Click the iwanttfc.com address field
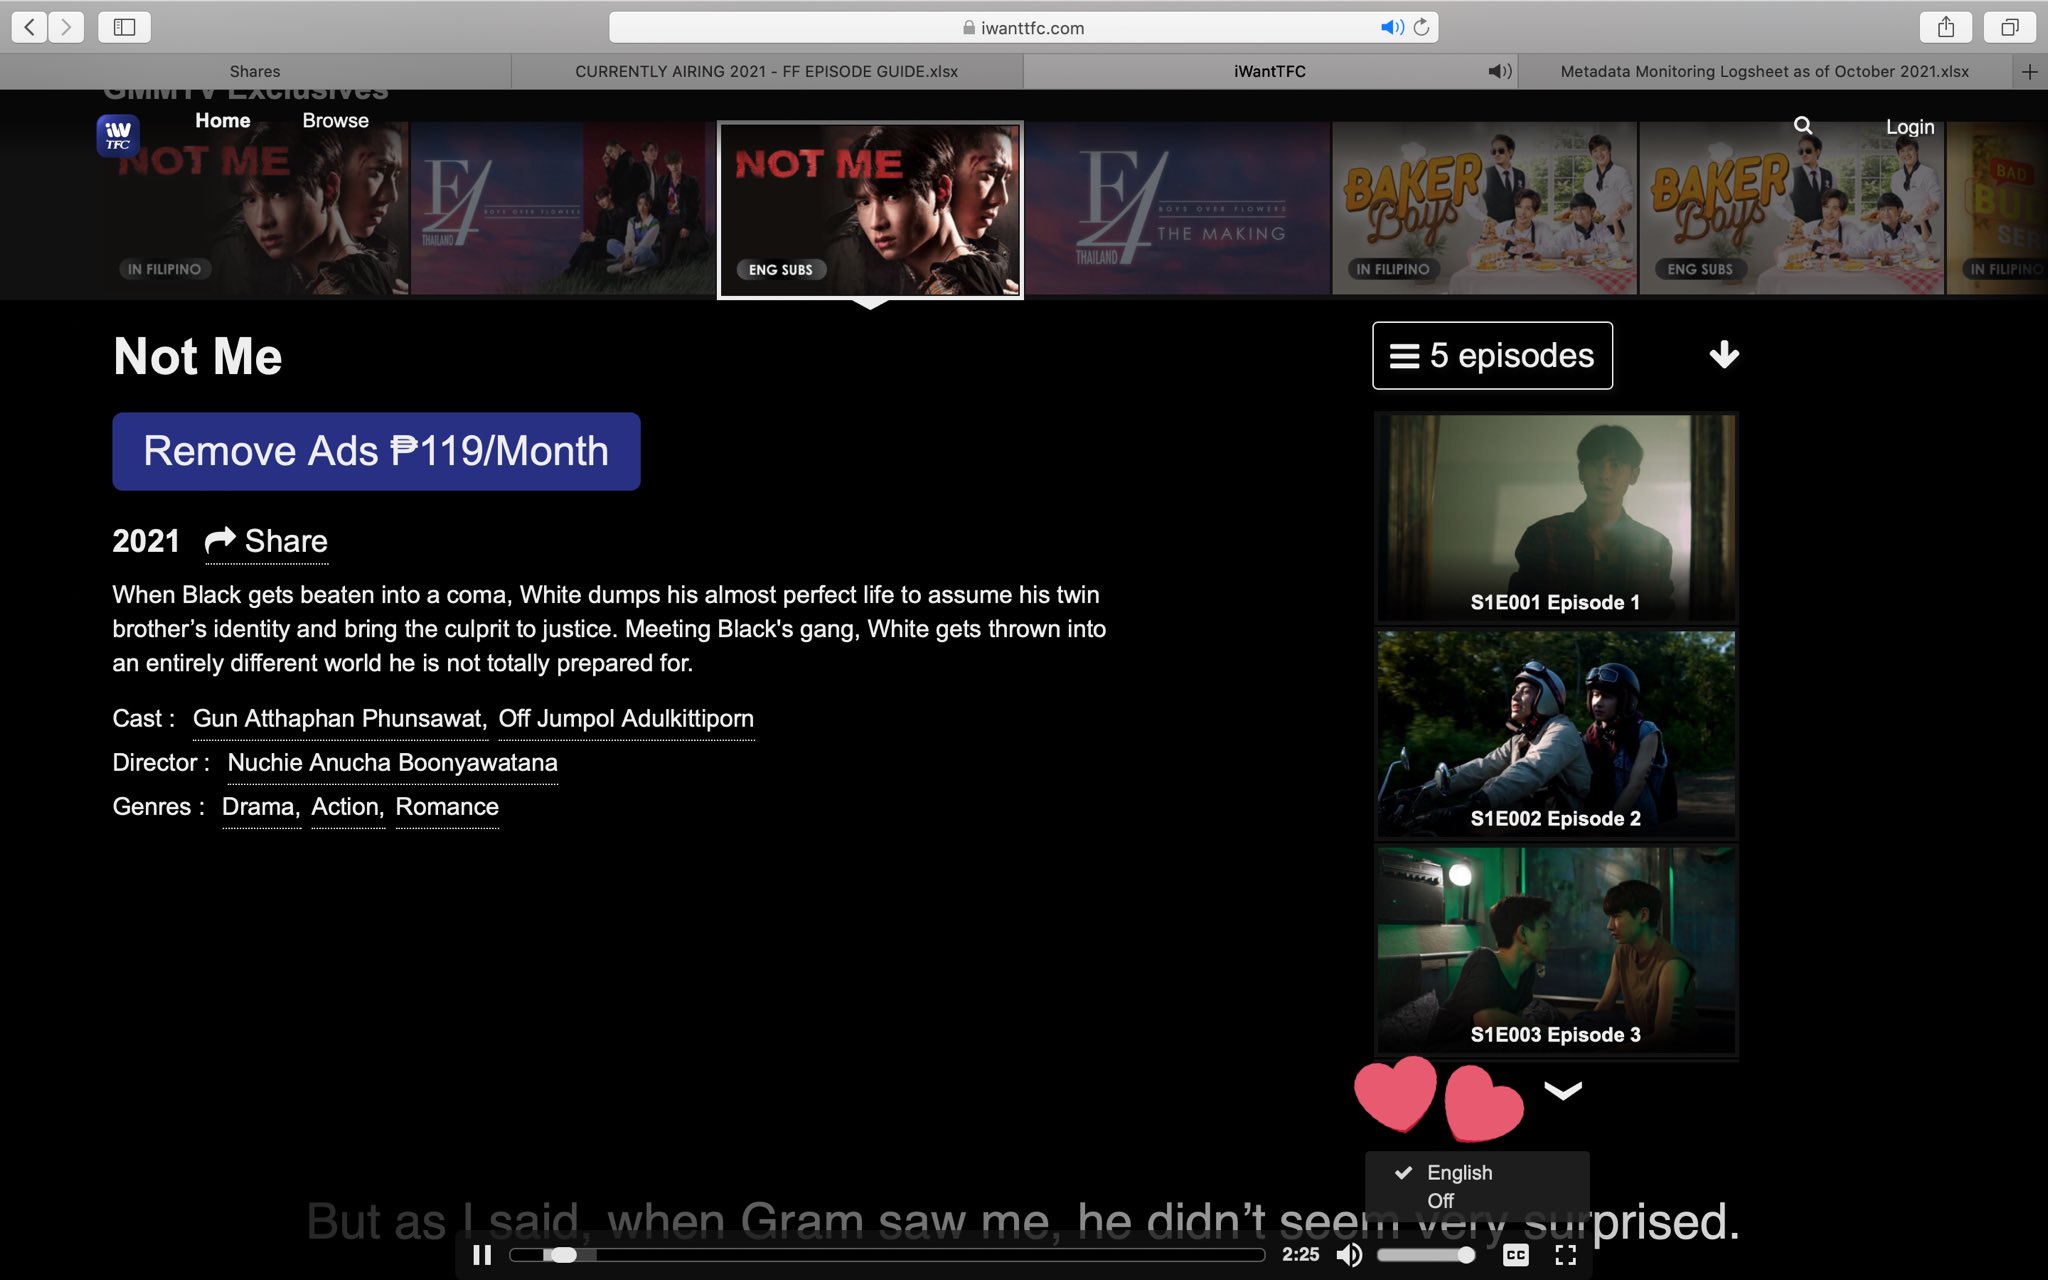 tap(1024, 27)
